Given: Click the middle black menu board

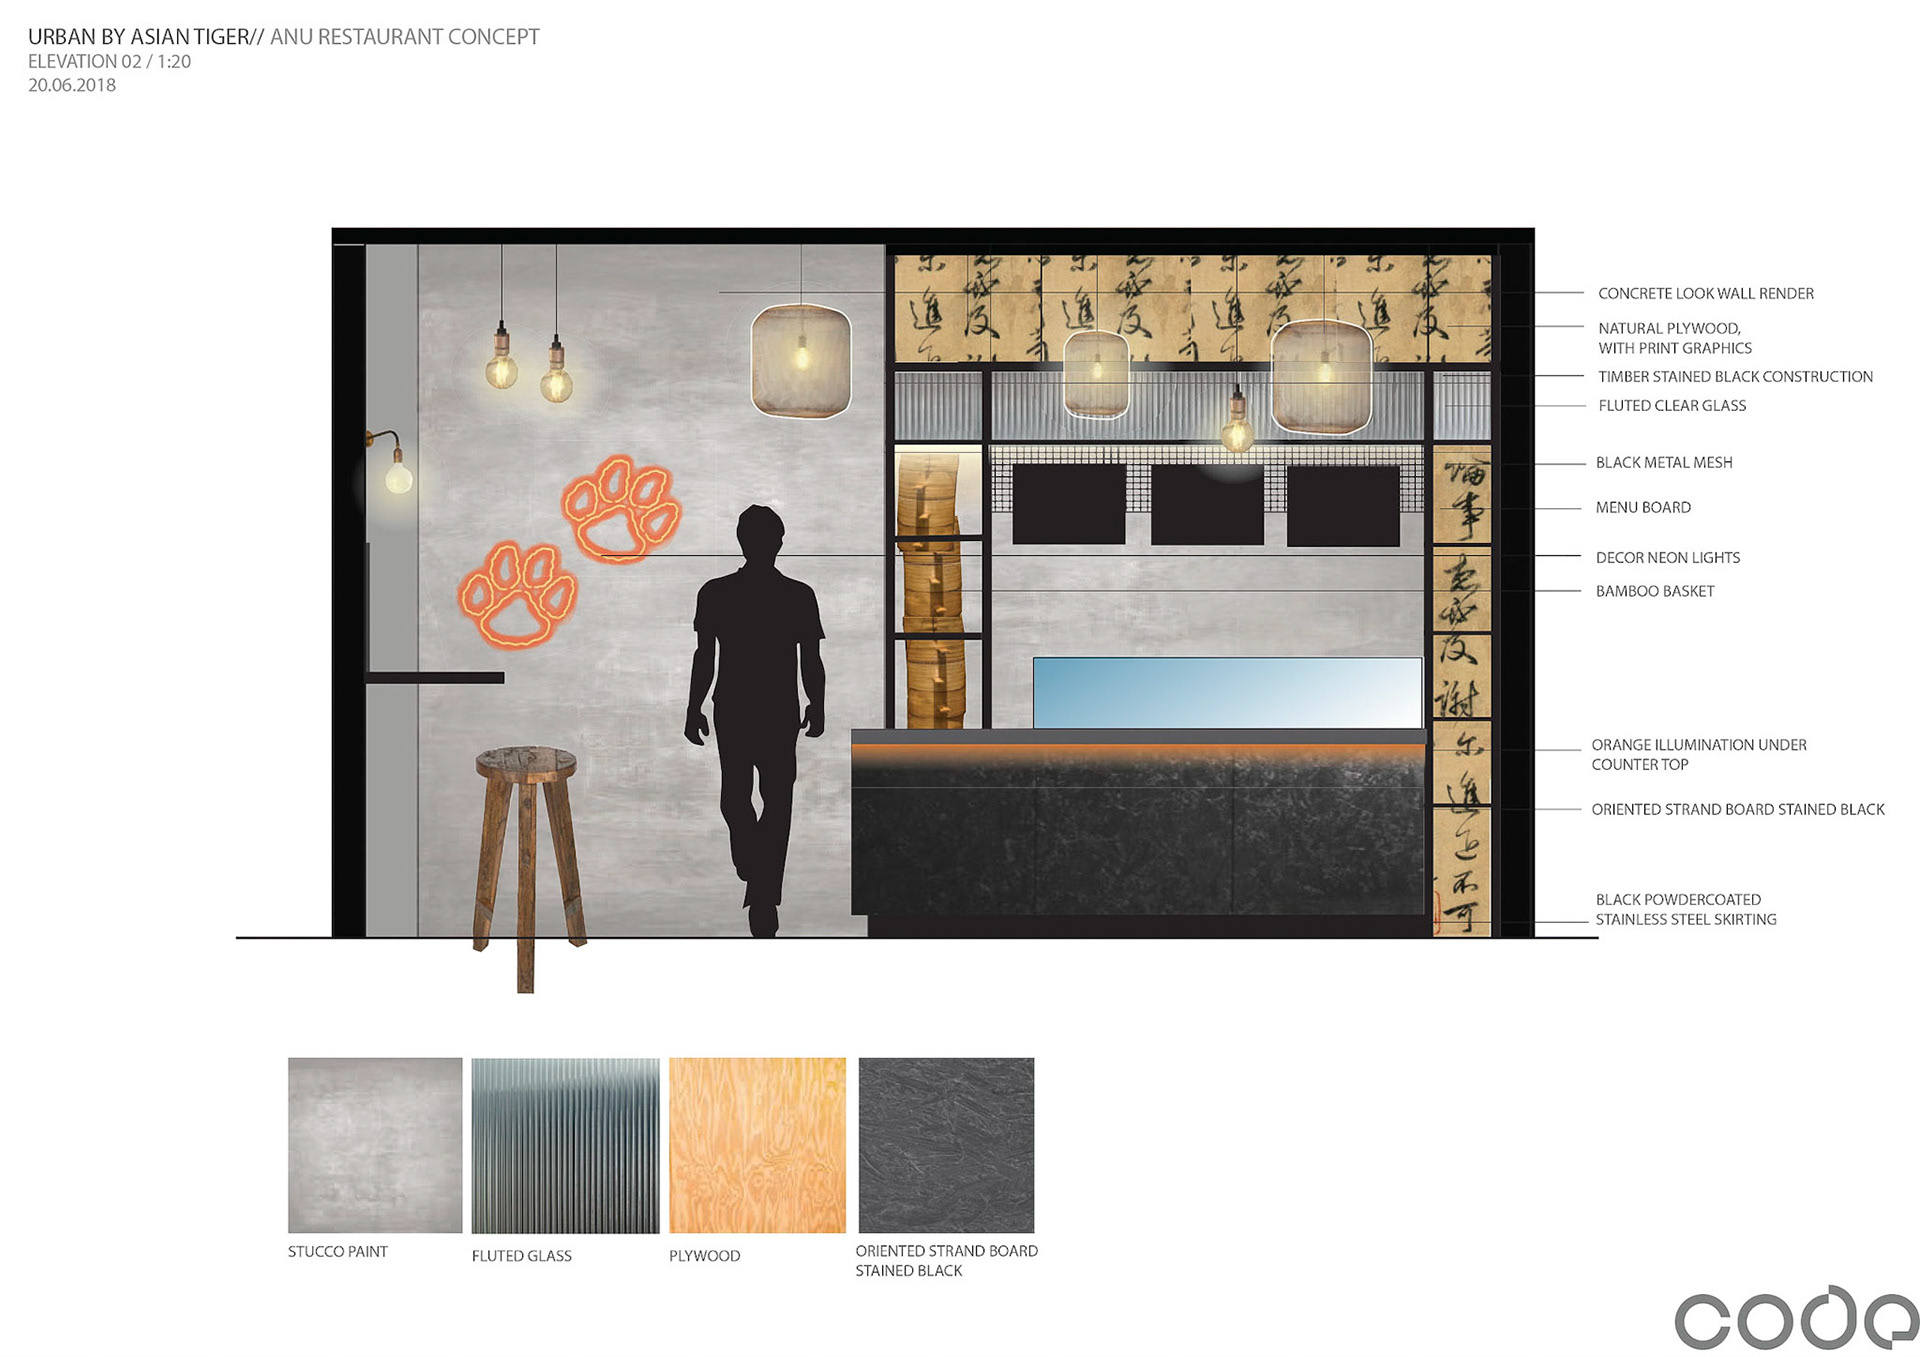Looking at the screenshot, I should (x=1207, y=505).
